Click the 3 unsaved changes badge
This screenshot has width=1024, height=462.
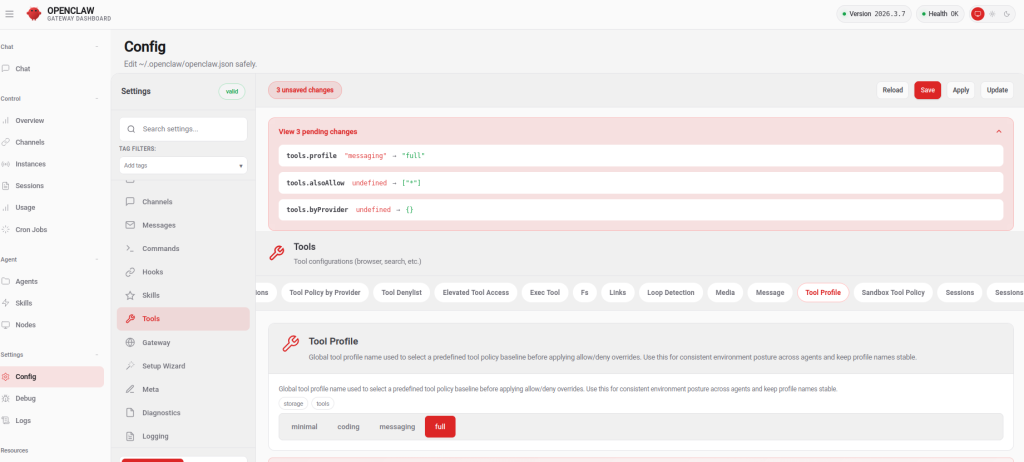coord(305,90)
